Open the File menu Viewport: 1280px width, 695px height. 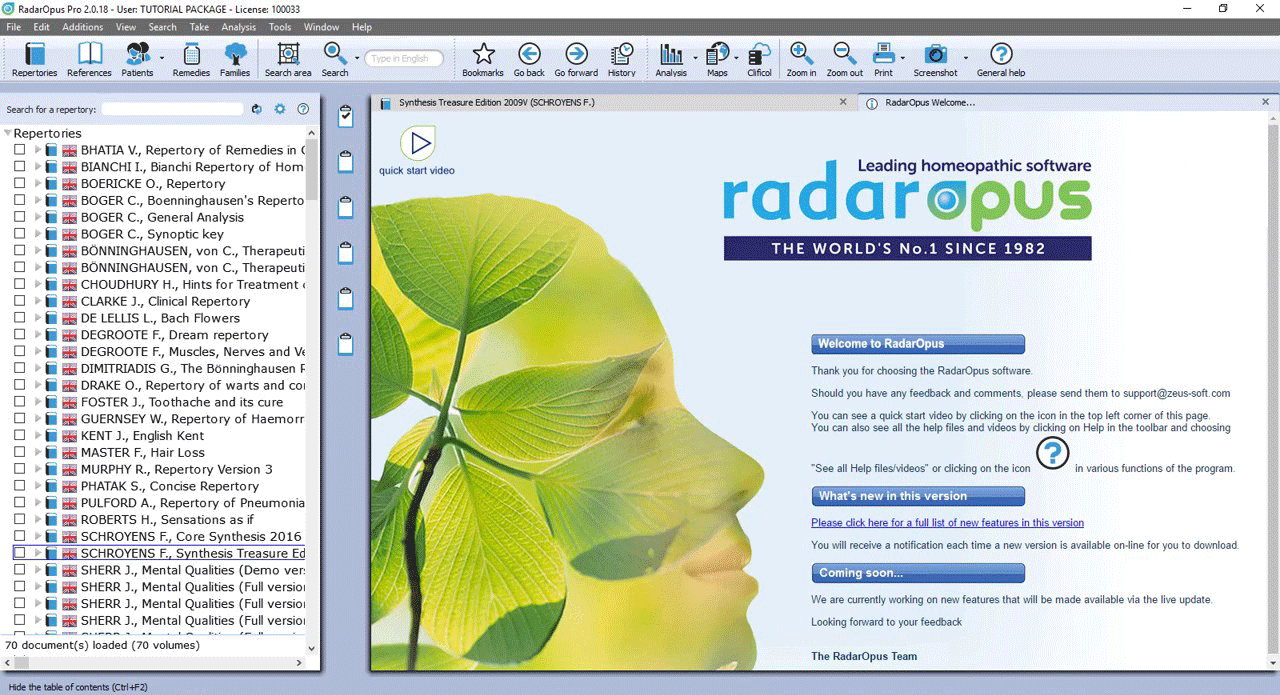pyautogui.click(x=14, y=27)
